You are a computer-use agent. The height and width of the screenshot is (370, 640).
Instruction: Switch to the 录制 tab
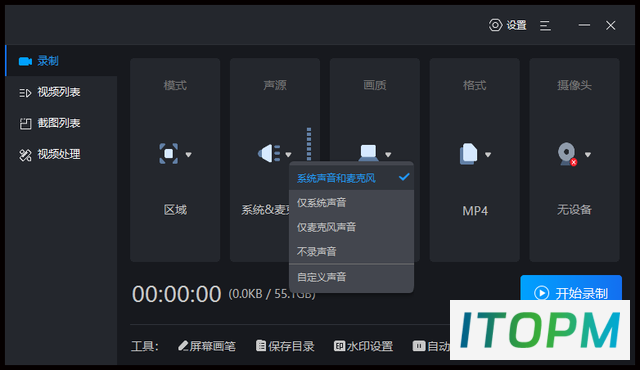tap(61, 61)
